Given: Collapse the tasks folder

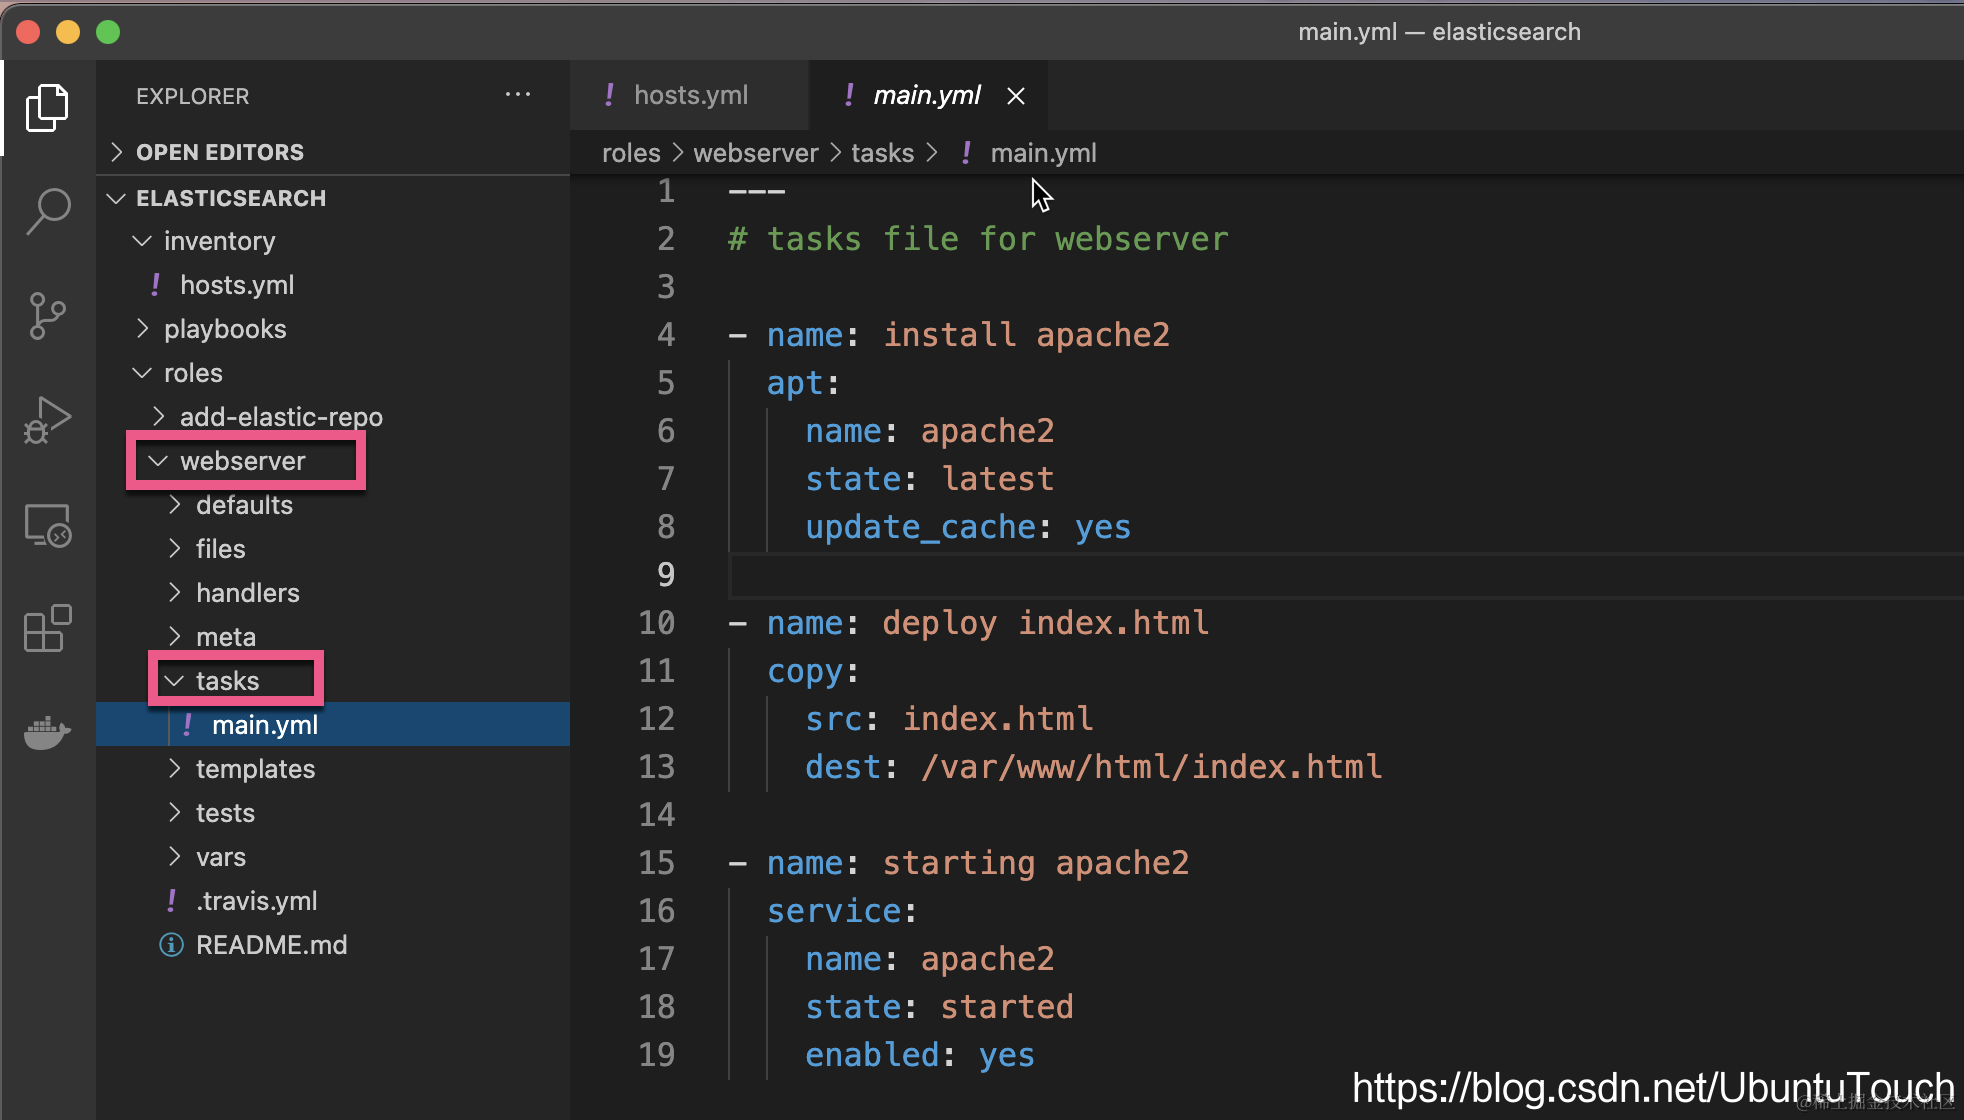Looking at the screenshot, I should (x=227, y=681).
